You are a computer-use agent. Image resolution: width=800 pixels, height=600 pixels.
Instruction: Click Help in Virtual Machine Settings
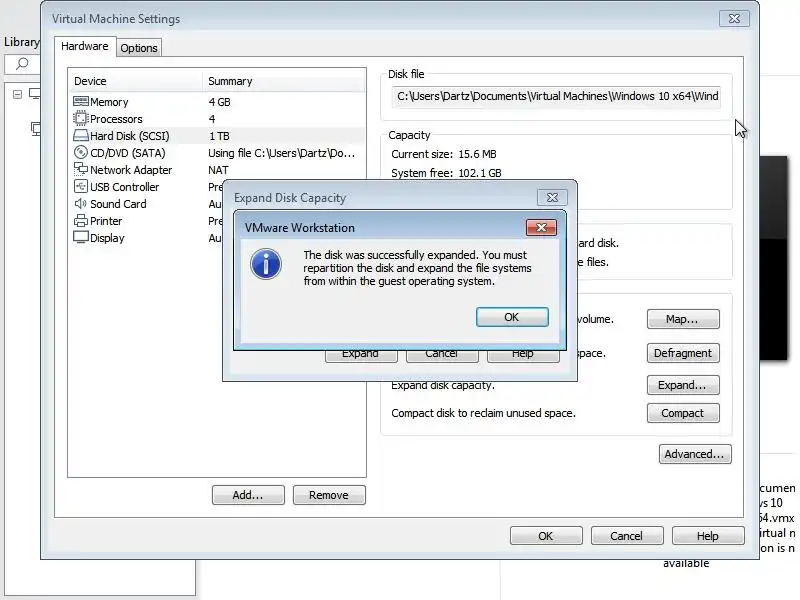(x=708, y=536)
